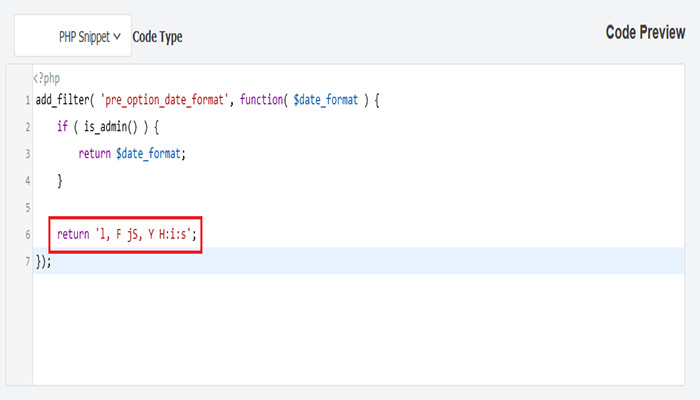Click line number 6 in the gutter
700x400 pixels.
[27, 234]
